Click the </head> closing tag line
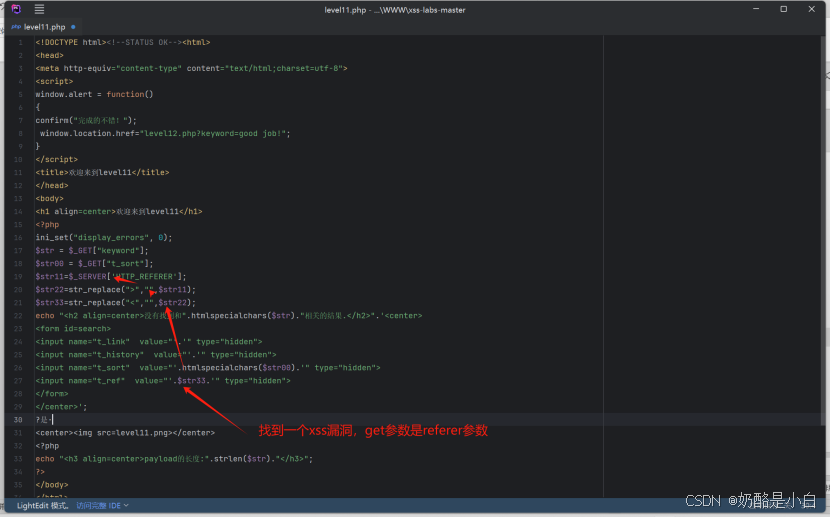The width and height of the screenshot is (830, 517). [x=52, y=185]
